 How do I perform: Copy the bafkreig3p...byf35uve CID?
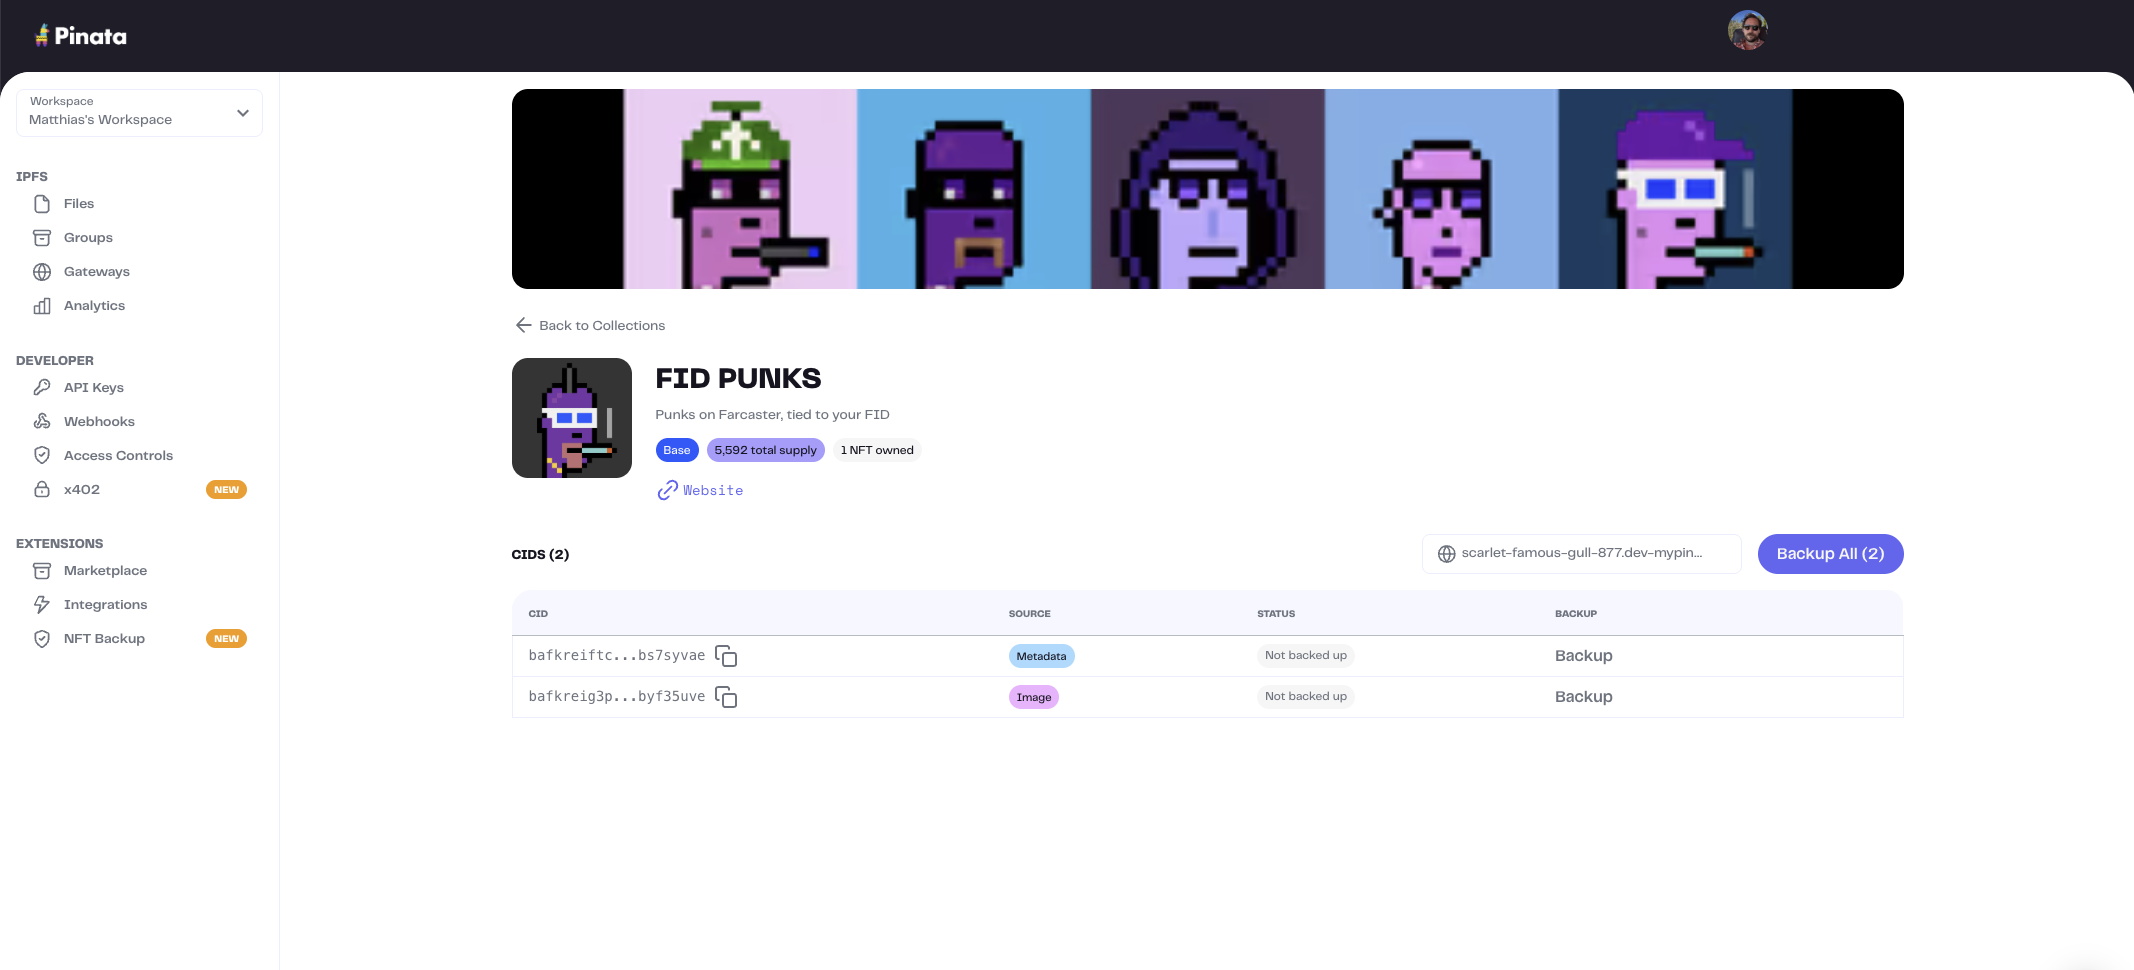pos(726,697)
